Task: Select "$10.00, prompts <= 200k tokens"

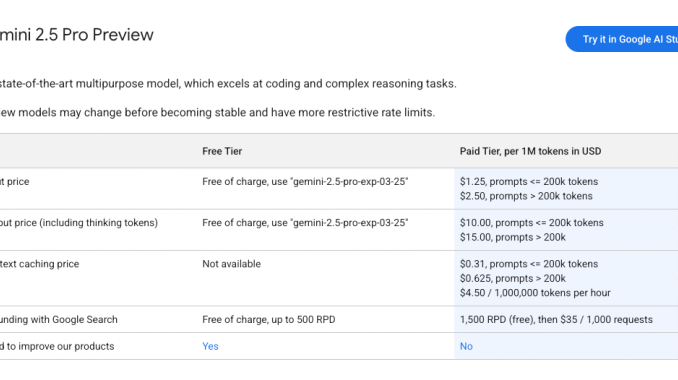Action: 531,223
